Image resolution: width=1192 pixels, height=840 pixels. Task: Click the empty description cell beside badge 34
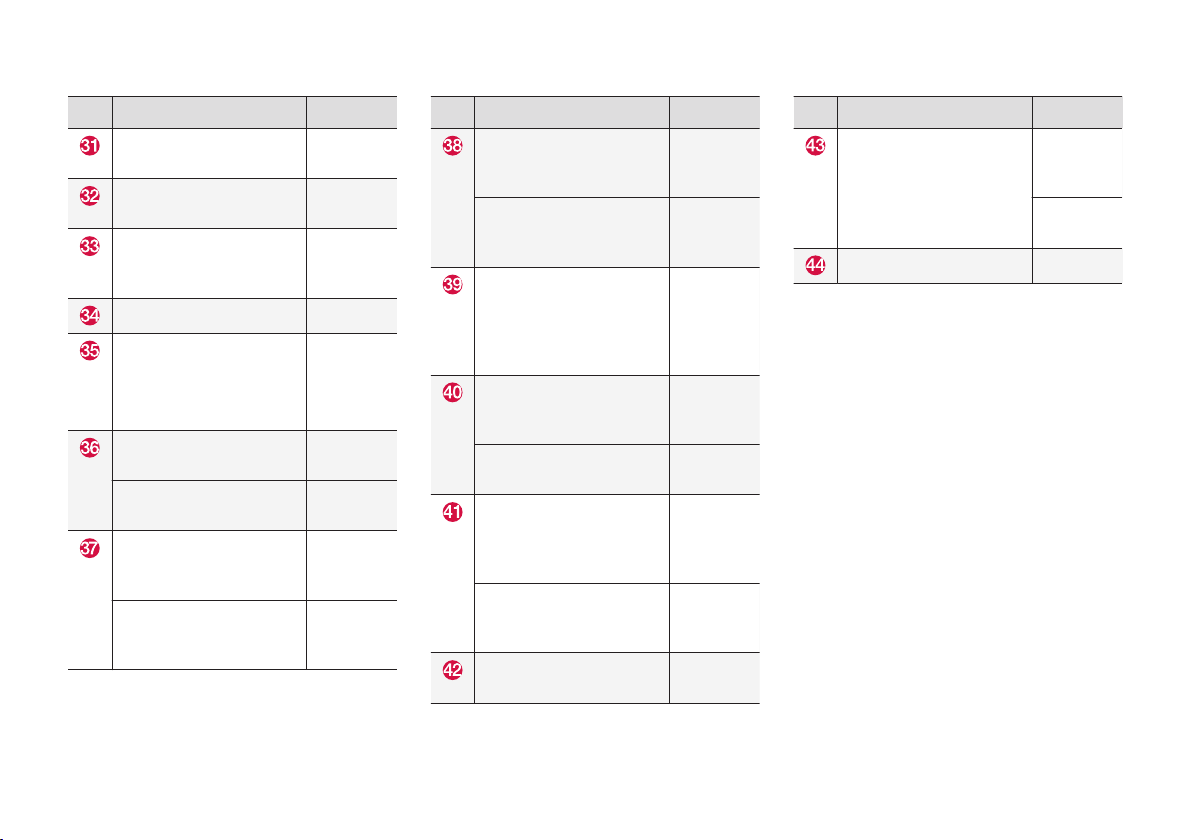pos(209,315)
